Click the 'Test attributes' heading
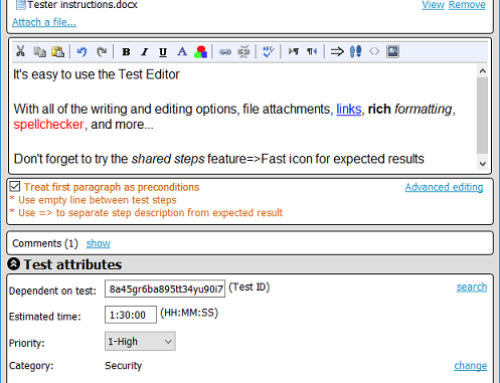The width and height of the screenshot is (500, 383). (x=73, y=264)
